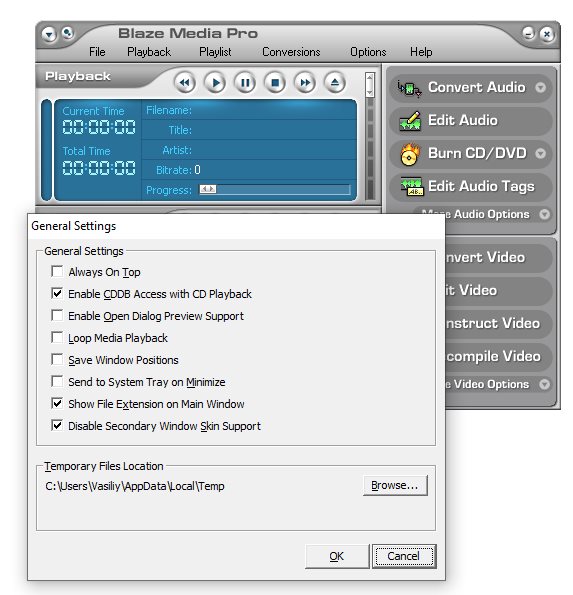Pause playback with the pause button
This screenshot has width=573, height=595.
[x=245, y=82]
